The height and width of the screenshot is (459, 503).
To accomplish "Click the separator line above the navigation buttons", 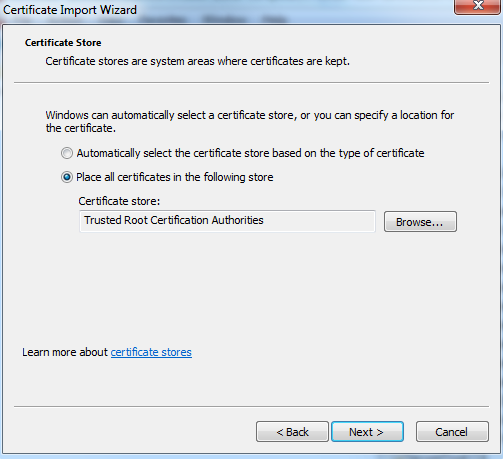I will point(251,406).
